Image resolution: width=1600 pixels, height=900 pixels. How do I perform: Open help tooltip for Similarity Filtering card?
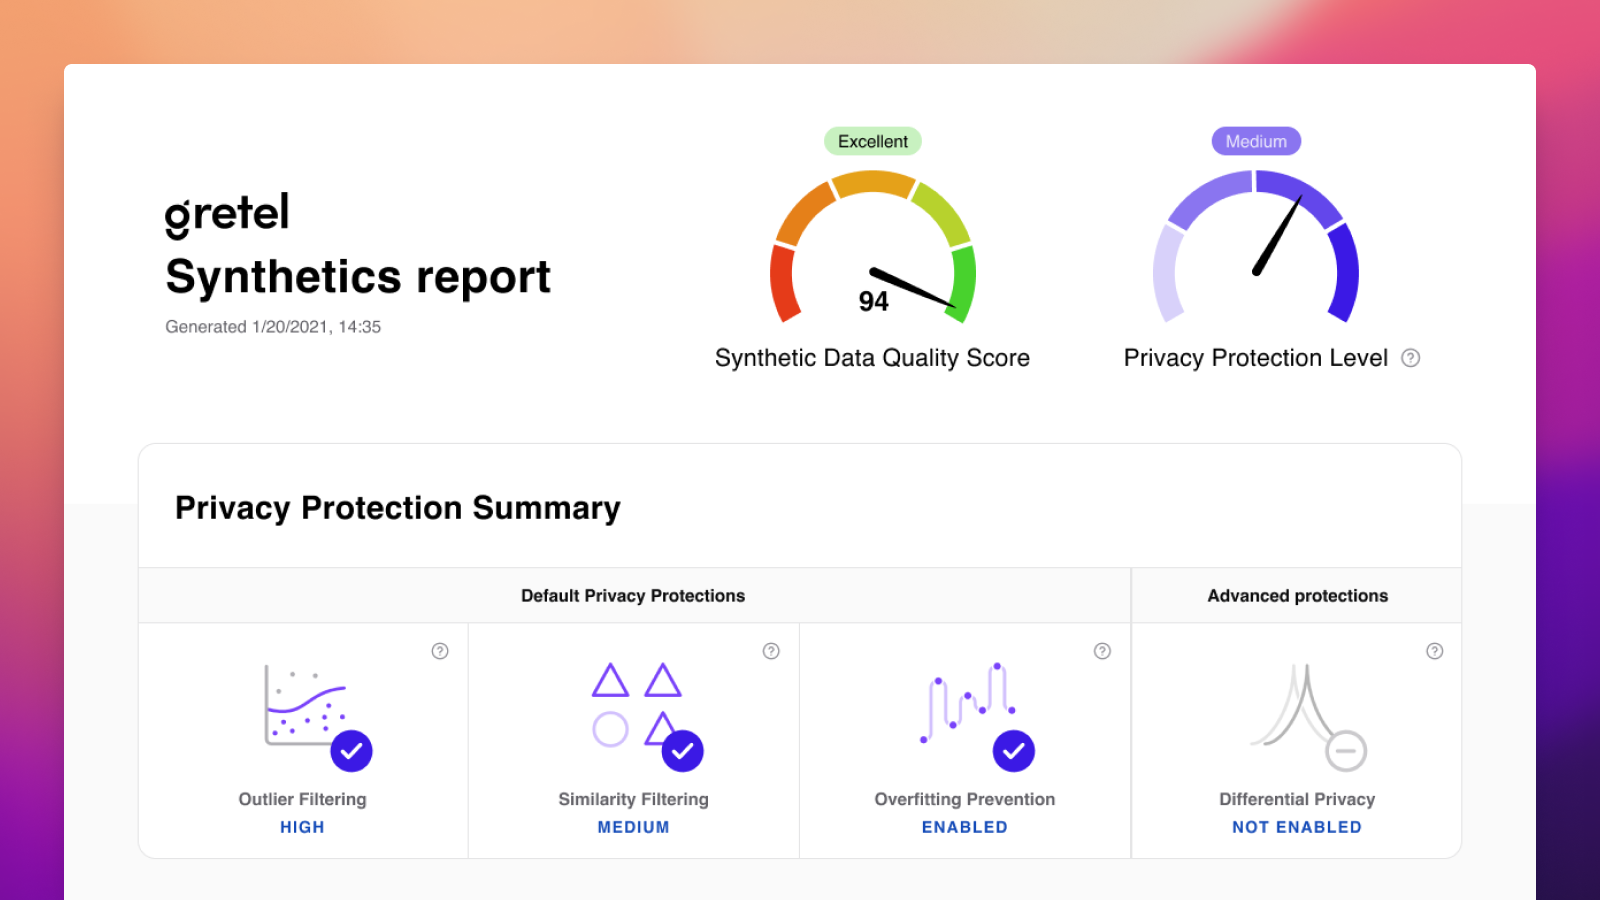pyautogui.click(x=771, y=651)
